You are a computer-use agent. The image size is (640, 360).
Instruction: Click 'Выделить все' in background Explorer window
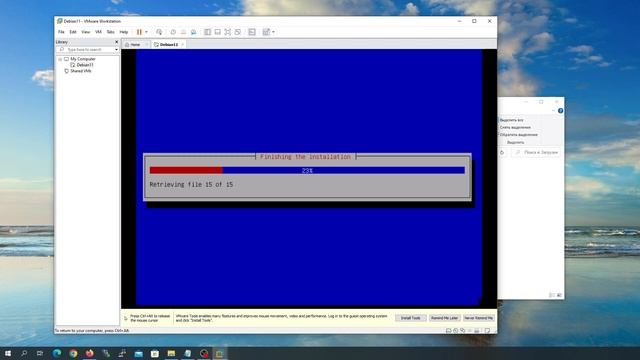point(511,120)
